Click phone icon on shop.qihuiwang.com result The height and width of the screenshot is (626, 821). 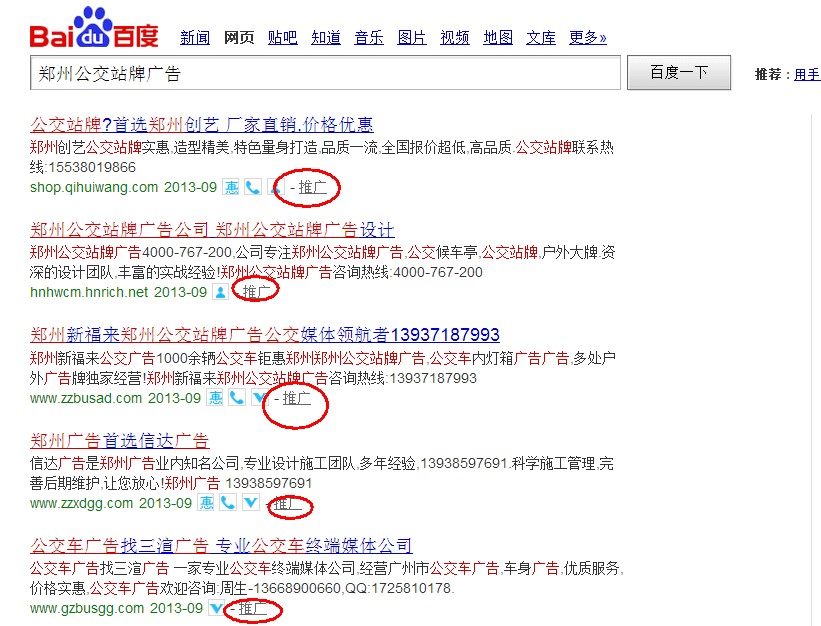253,187
